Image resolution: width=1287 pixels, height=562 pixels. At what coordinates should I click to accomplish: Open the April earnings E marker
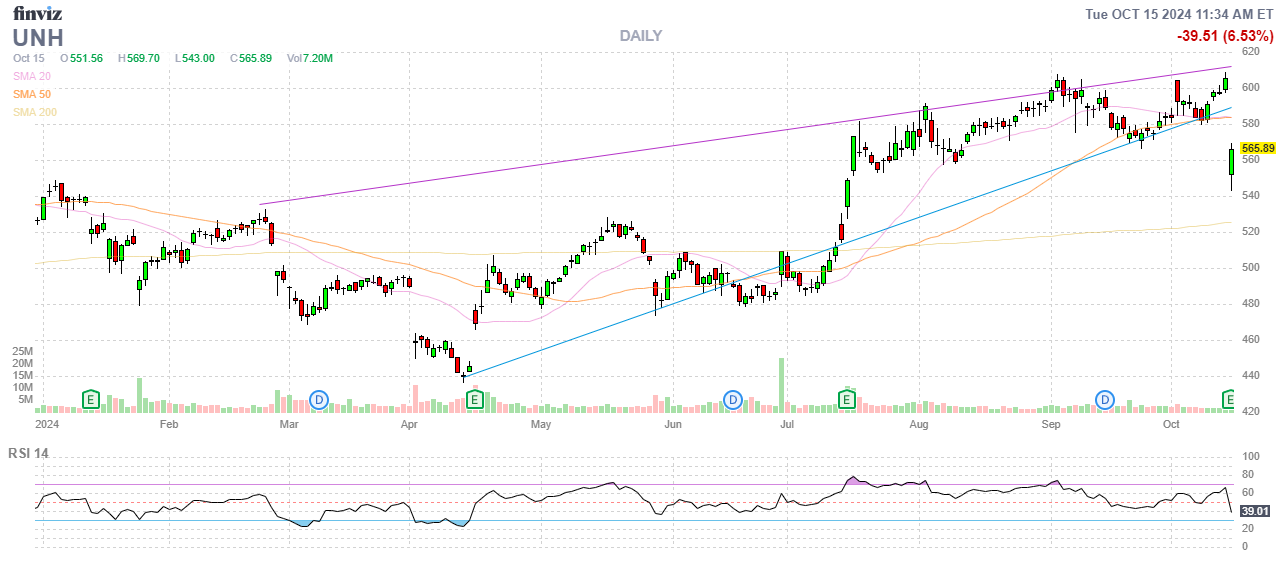coord(476,399)
